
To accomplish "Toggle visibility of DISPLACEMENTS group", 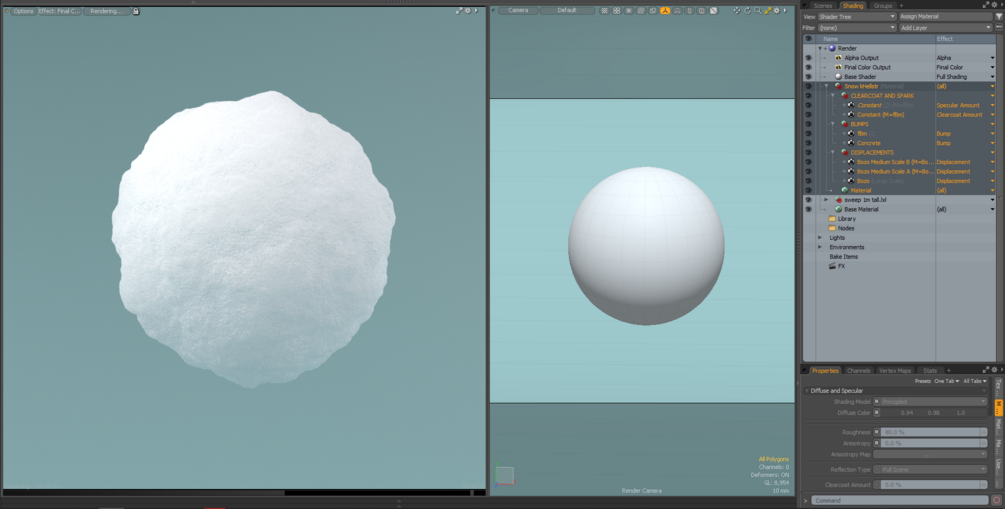I will coord(808,153).
